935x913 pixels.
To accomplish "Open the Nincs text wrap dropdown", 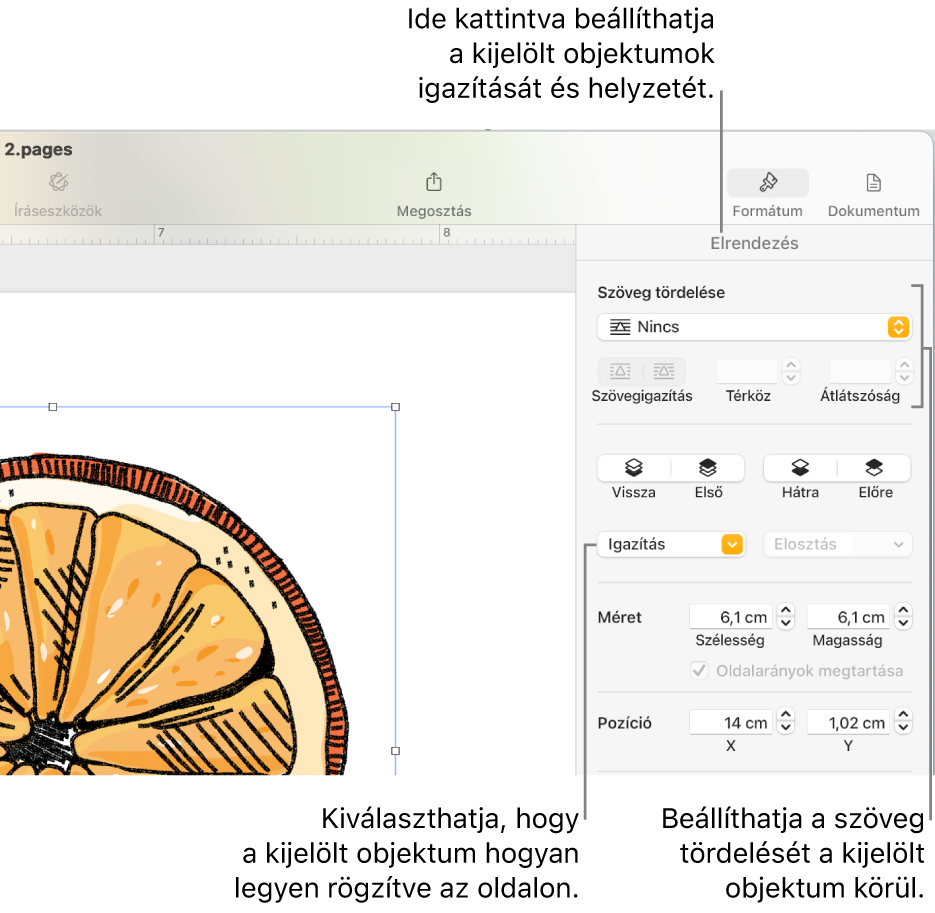I will click(754, 327).
